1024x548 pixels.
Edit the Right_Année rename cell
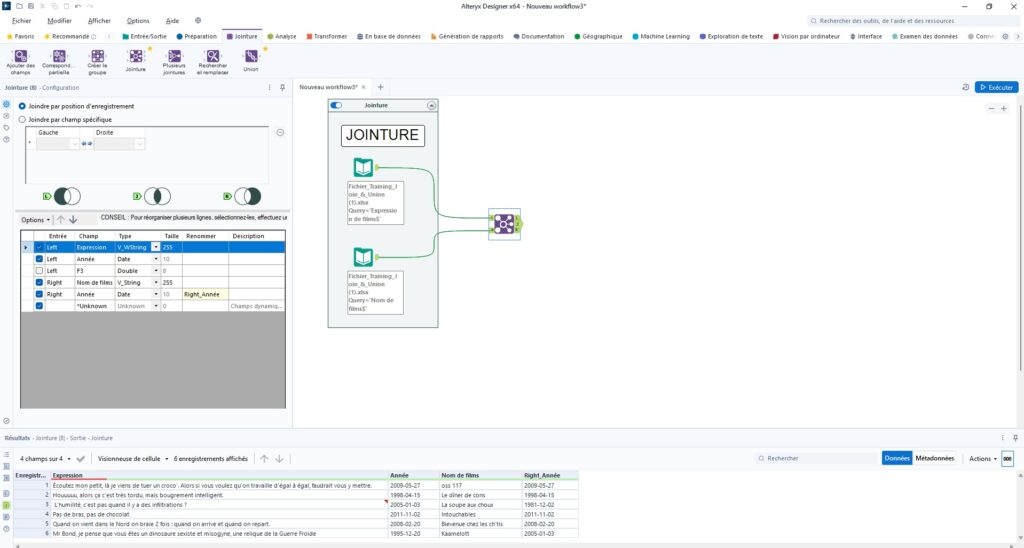(205, 295)
